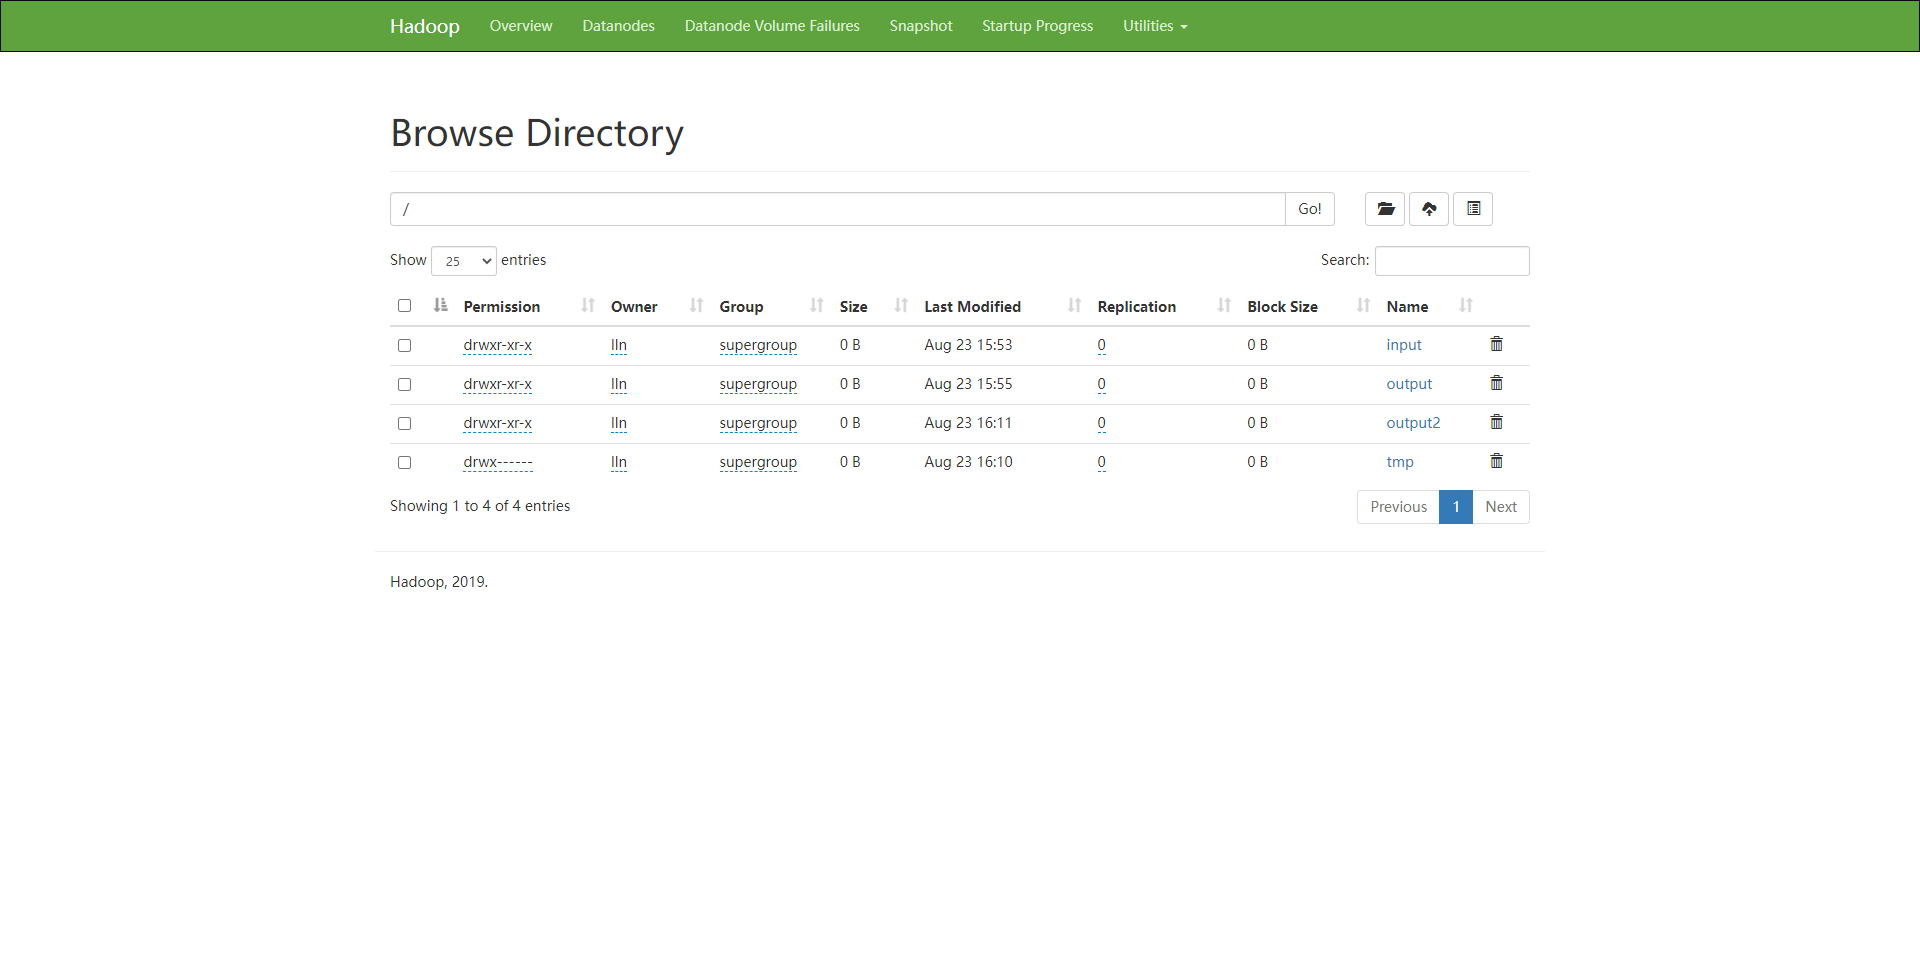Screen dimensions: 1920x969
Task: Edit owner lln of the tmp row
Action: [619, 462]
